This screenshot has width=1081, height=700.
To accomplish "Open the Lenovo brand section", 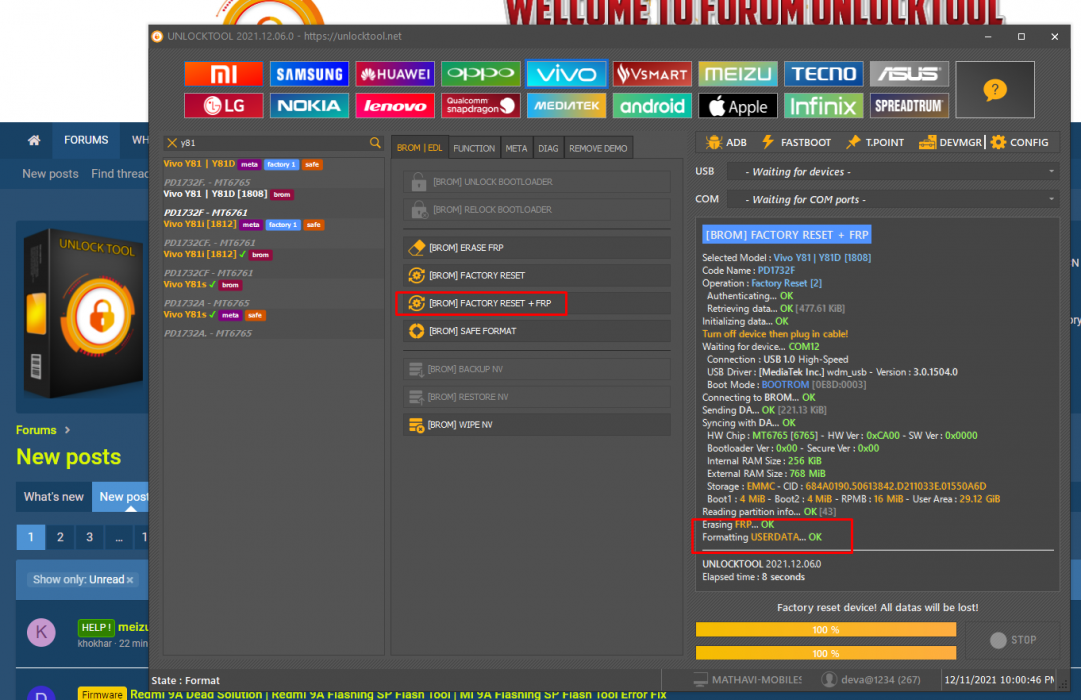I will click(x=394, y=106).
